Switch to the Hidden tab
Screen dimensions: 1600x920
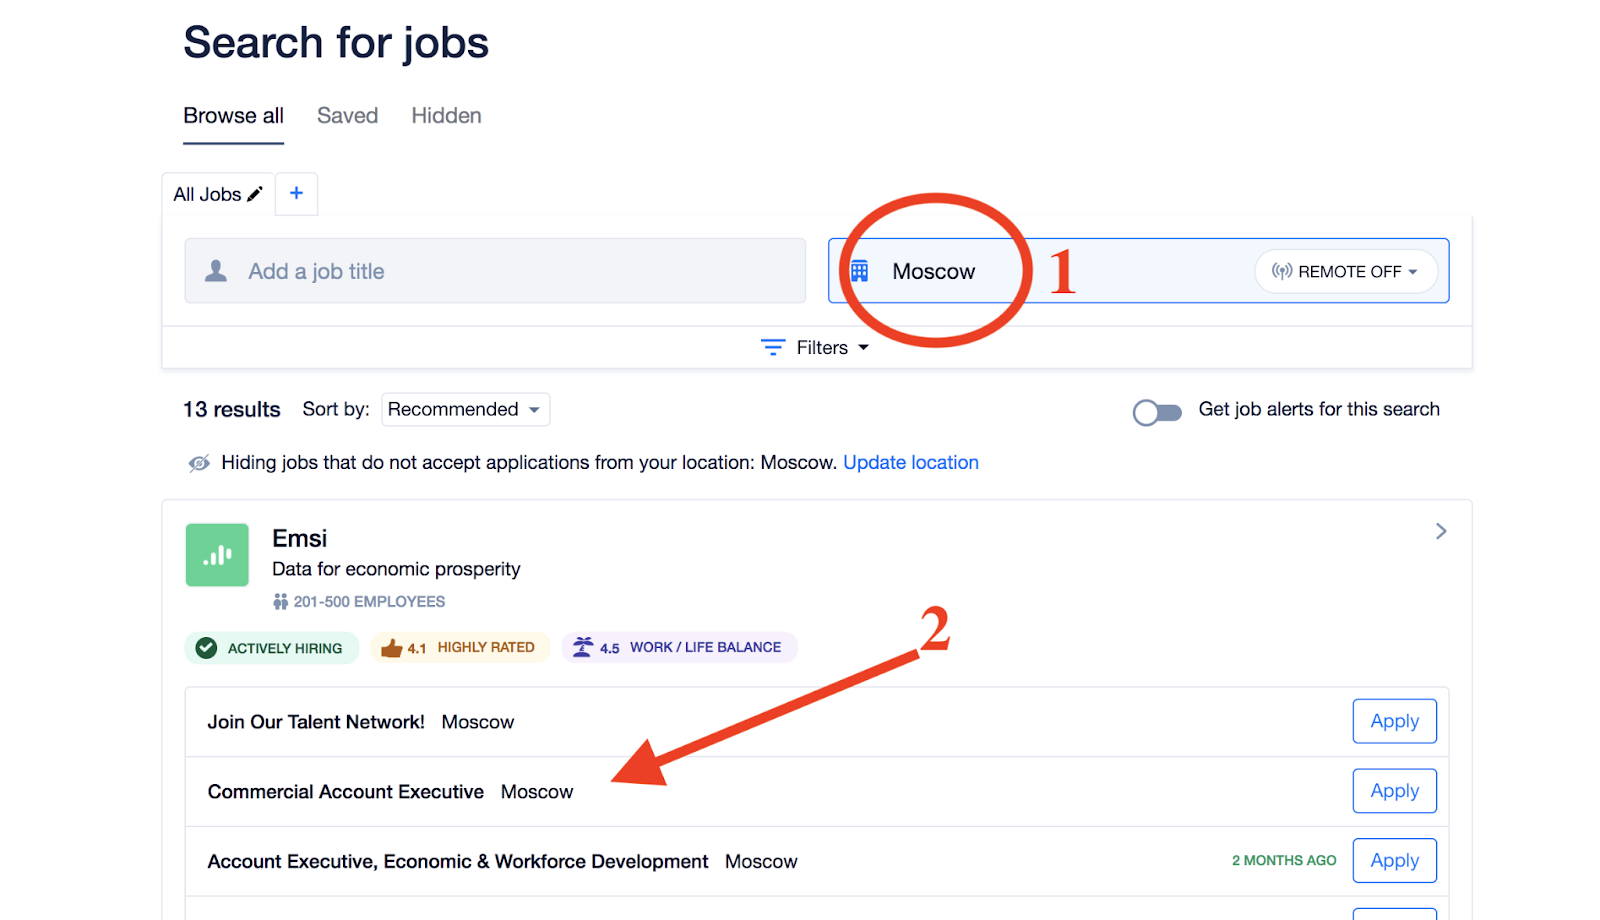click(446, 116)
